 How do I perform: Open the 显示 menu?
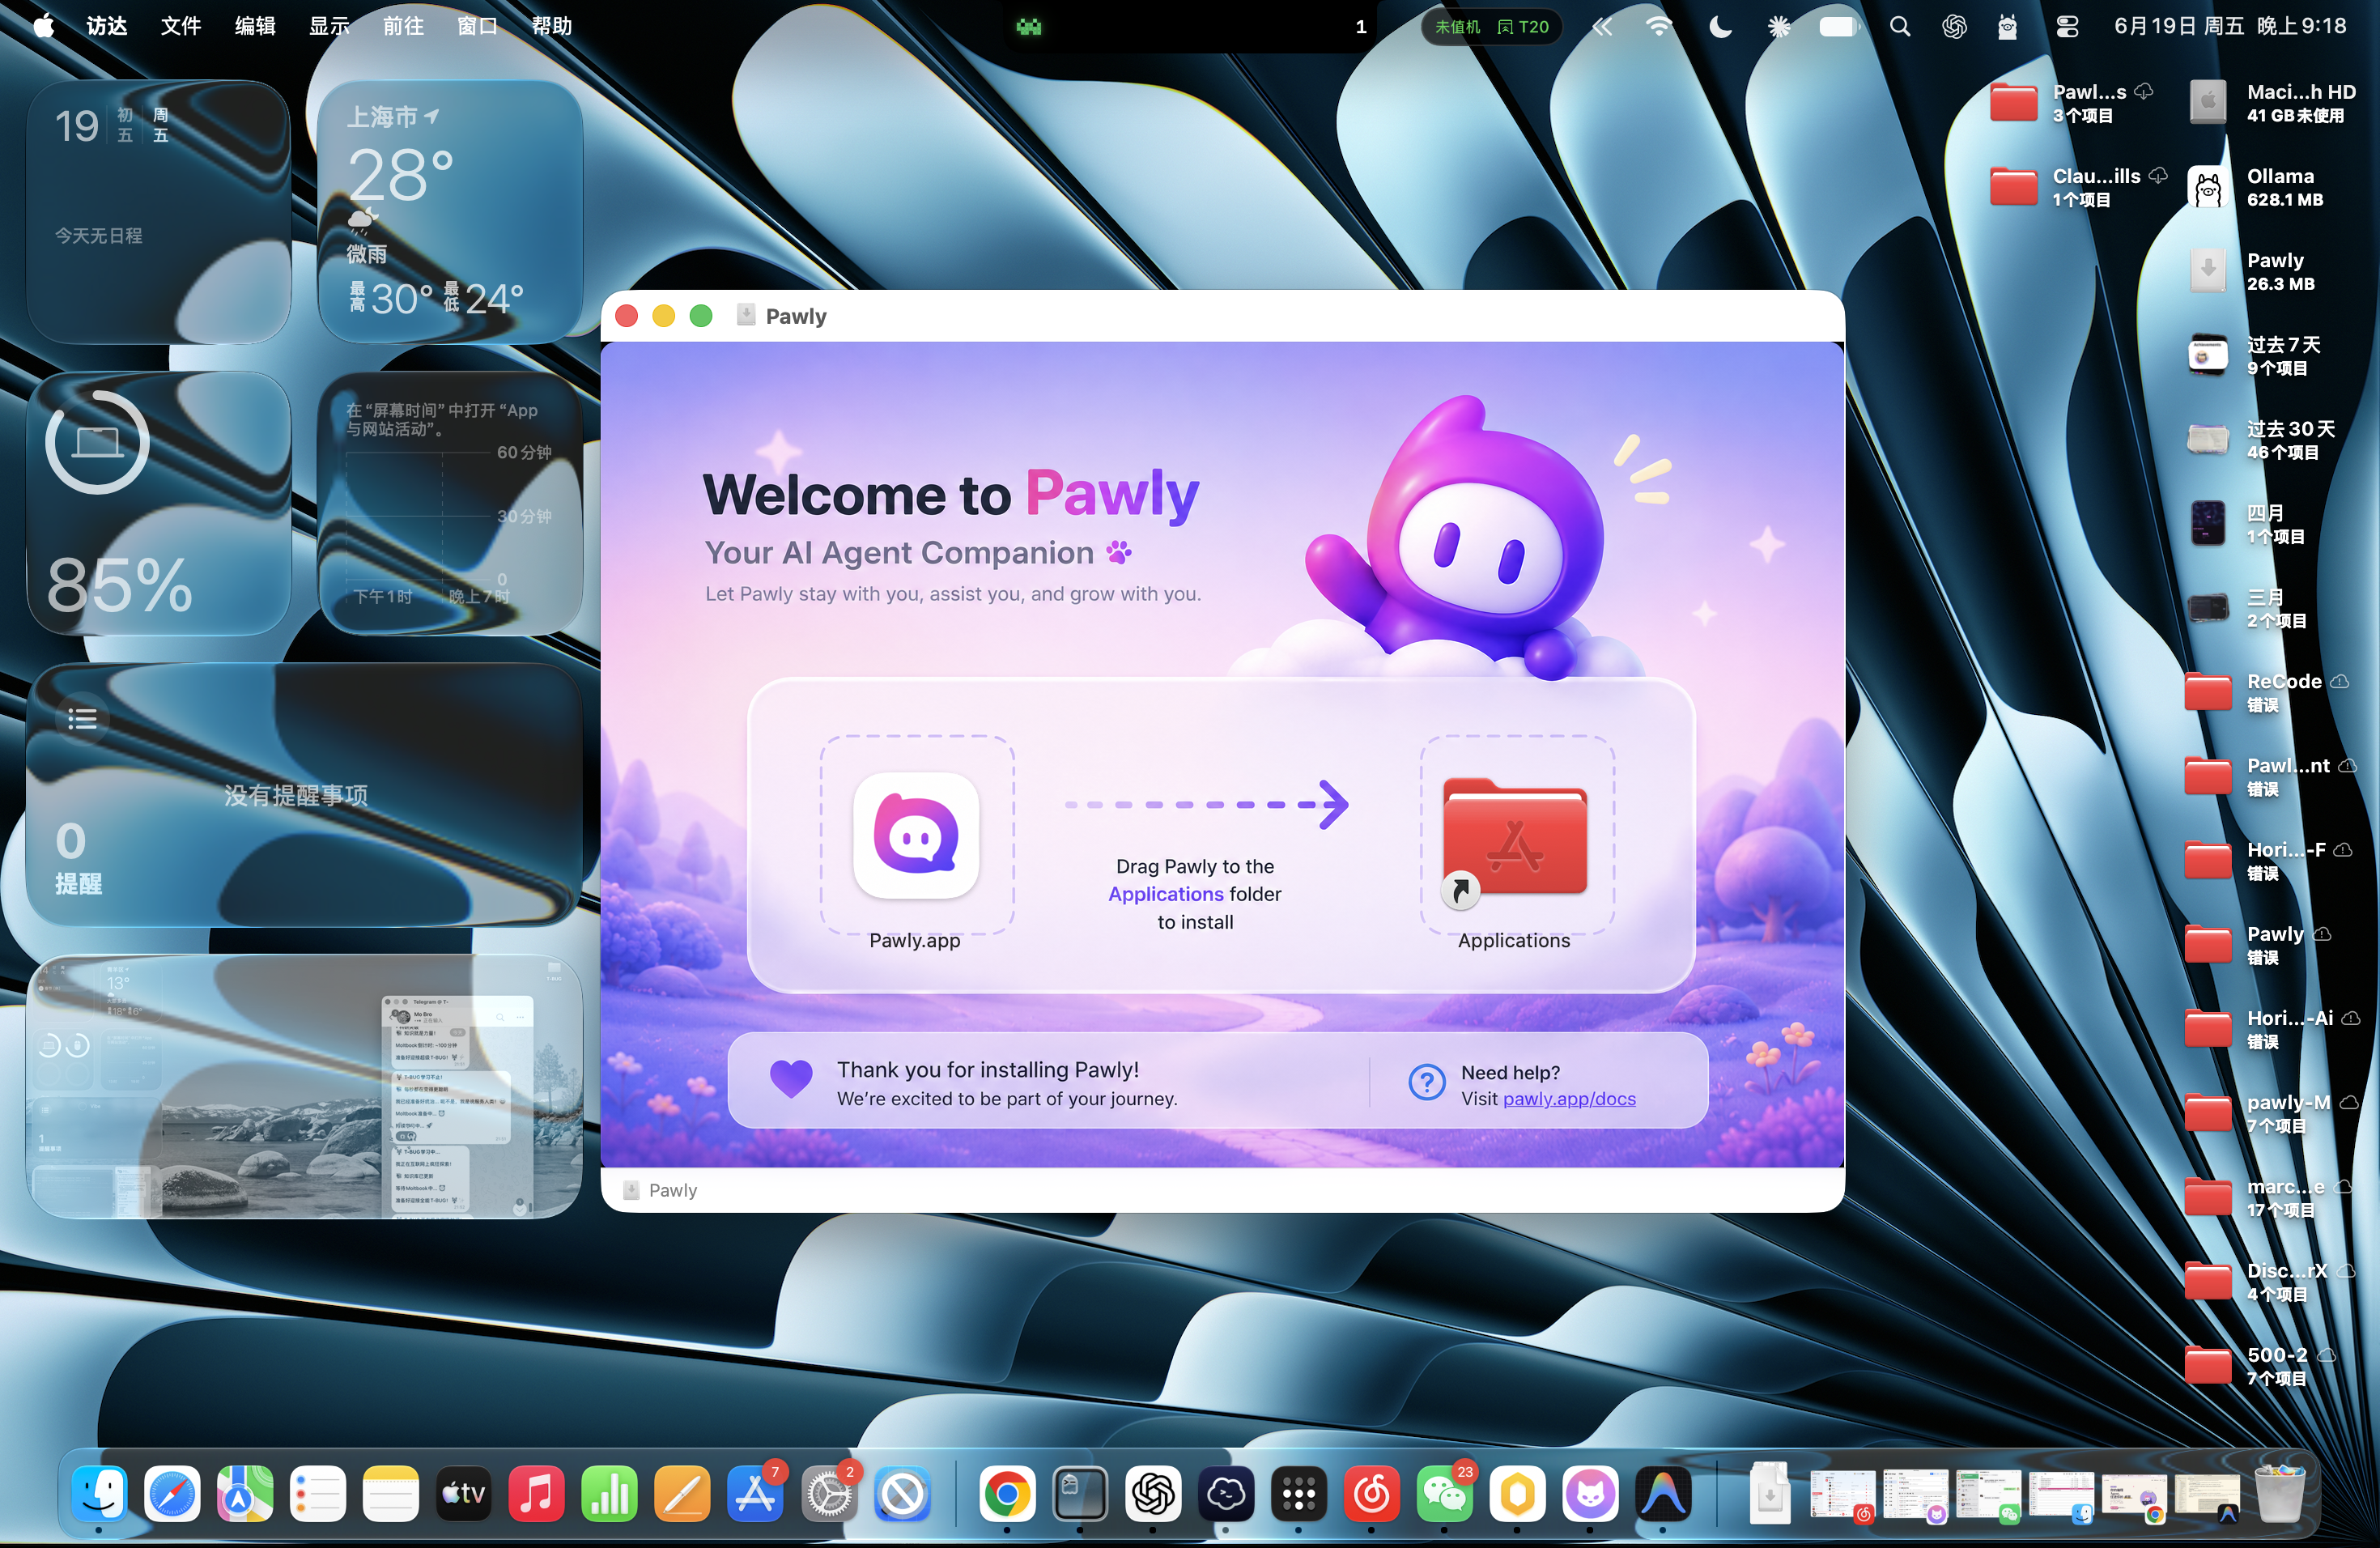tap(329, 26)
